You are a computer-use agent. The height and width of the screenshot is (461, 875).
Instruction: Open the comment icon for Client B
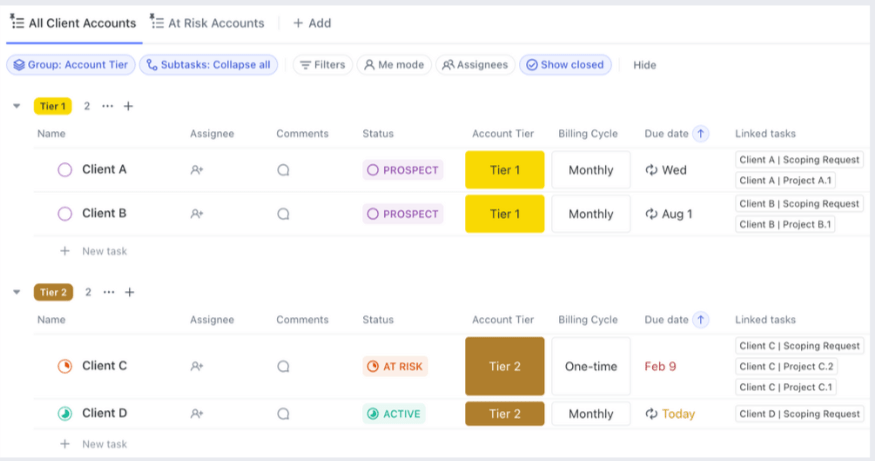pos(283,214)
